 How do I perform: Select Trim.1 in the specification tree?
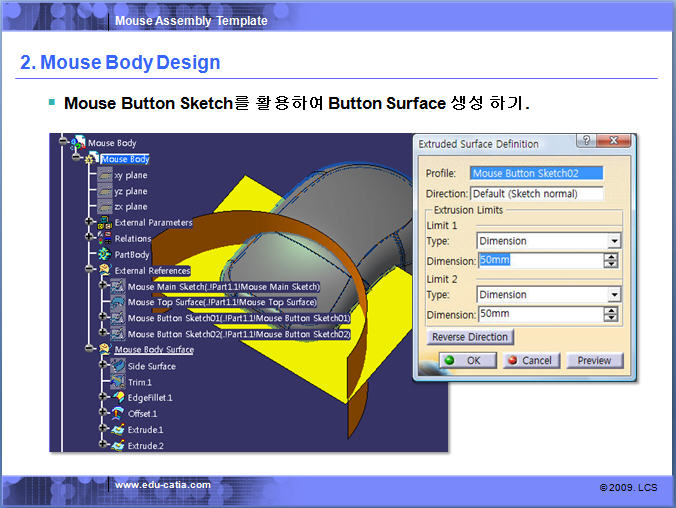pyautogui.click(x=139, y=382)
